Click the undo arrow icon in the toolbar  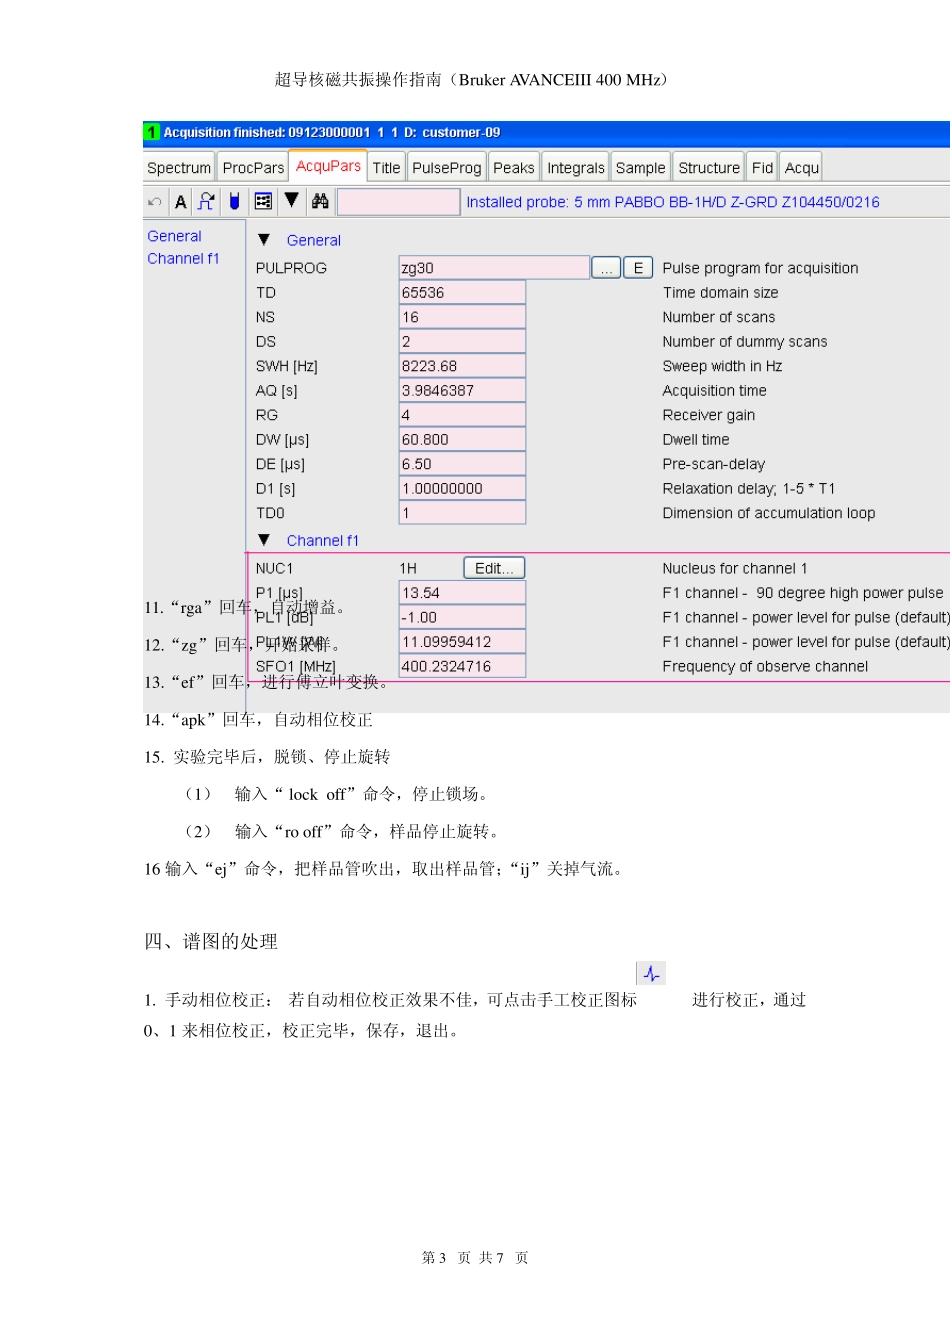point(155,202)
